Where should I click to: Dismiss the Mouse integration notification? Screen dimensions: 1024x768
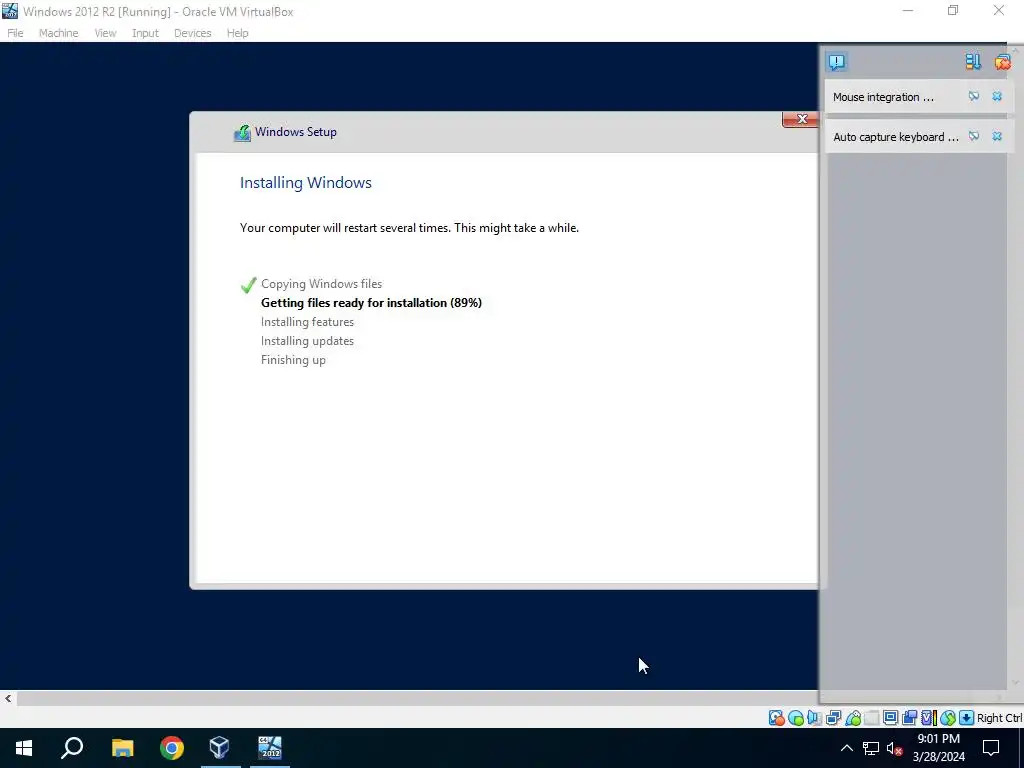[x=997, y=97]
